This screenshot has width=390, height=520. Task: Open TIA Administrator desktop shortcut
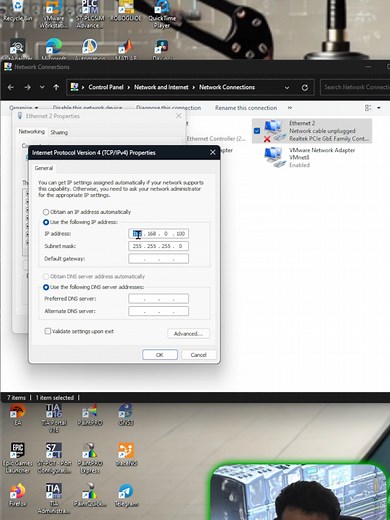[53, 498]
